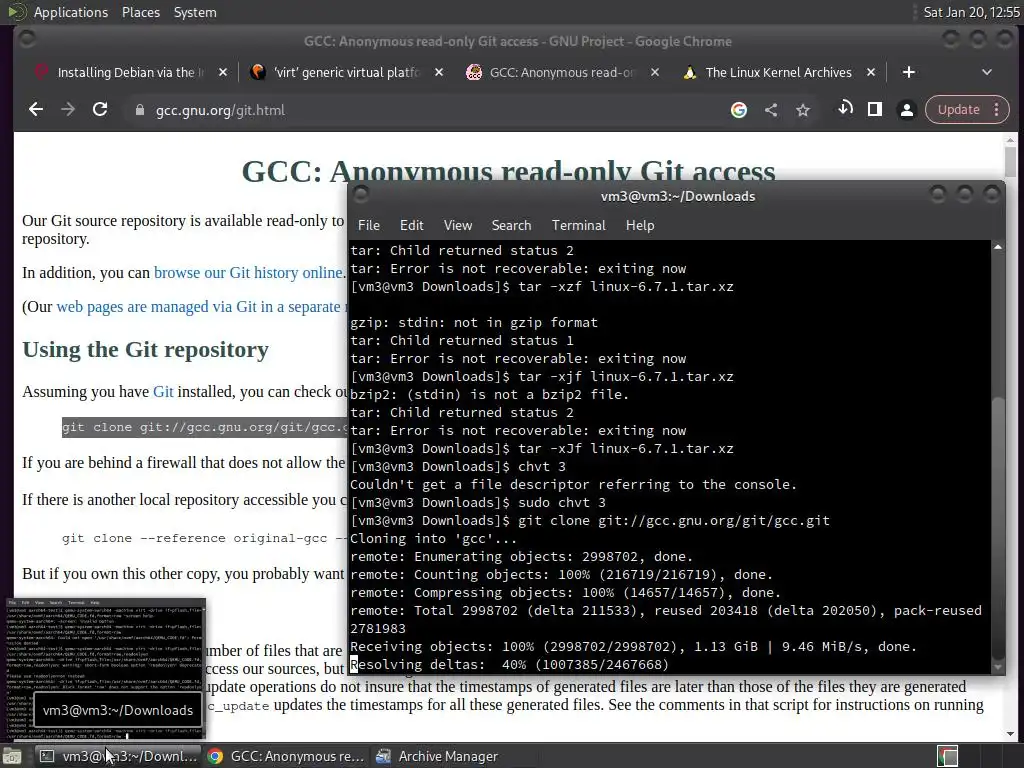The width and height of the screenshot is (1024, 768).
Task: Expand Chrome tab search chevron
Action: point(987,72)
